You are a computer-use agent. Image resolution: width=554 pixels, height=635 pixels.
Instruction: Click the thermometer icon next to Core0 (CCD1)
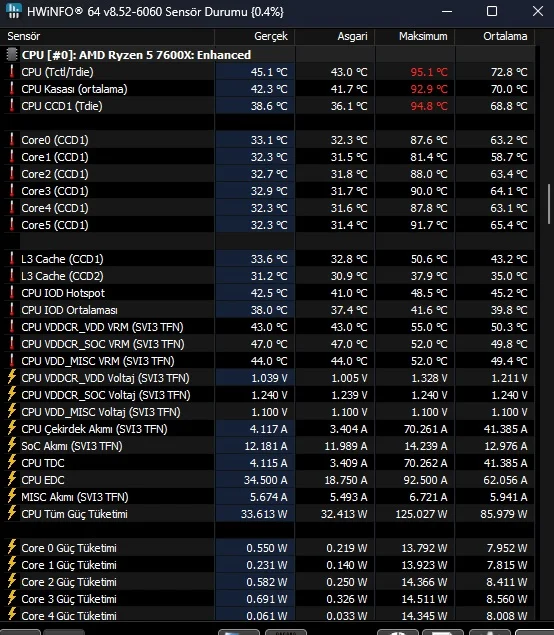12,140
